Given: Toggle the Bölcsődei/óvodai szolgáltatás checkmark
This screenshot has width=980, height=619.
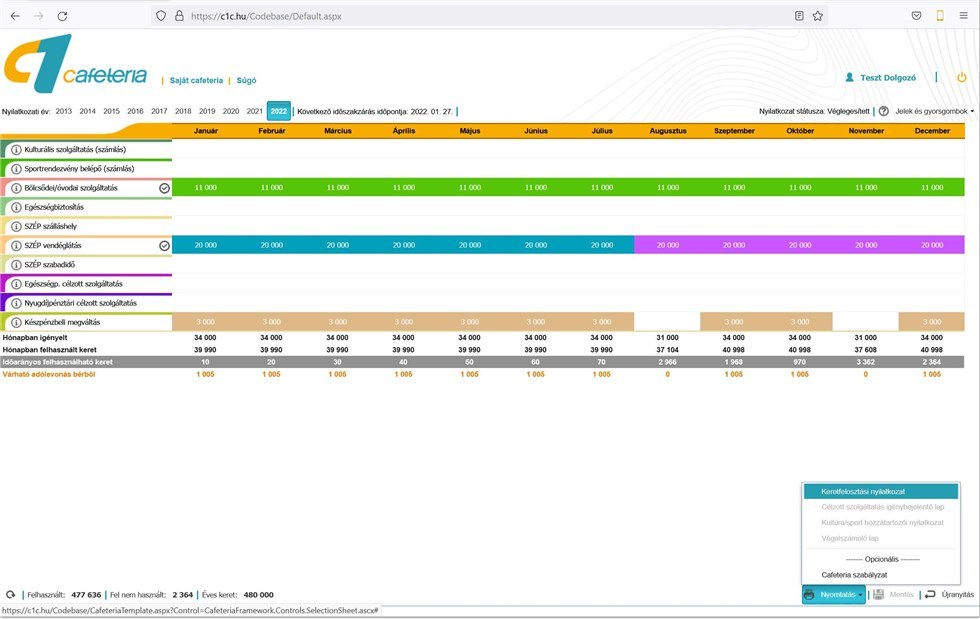Looking at the screenshot, I should click(164, 188).
